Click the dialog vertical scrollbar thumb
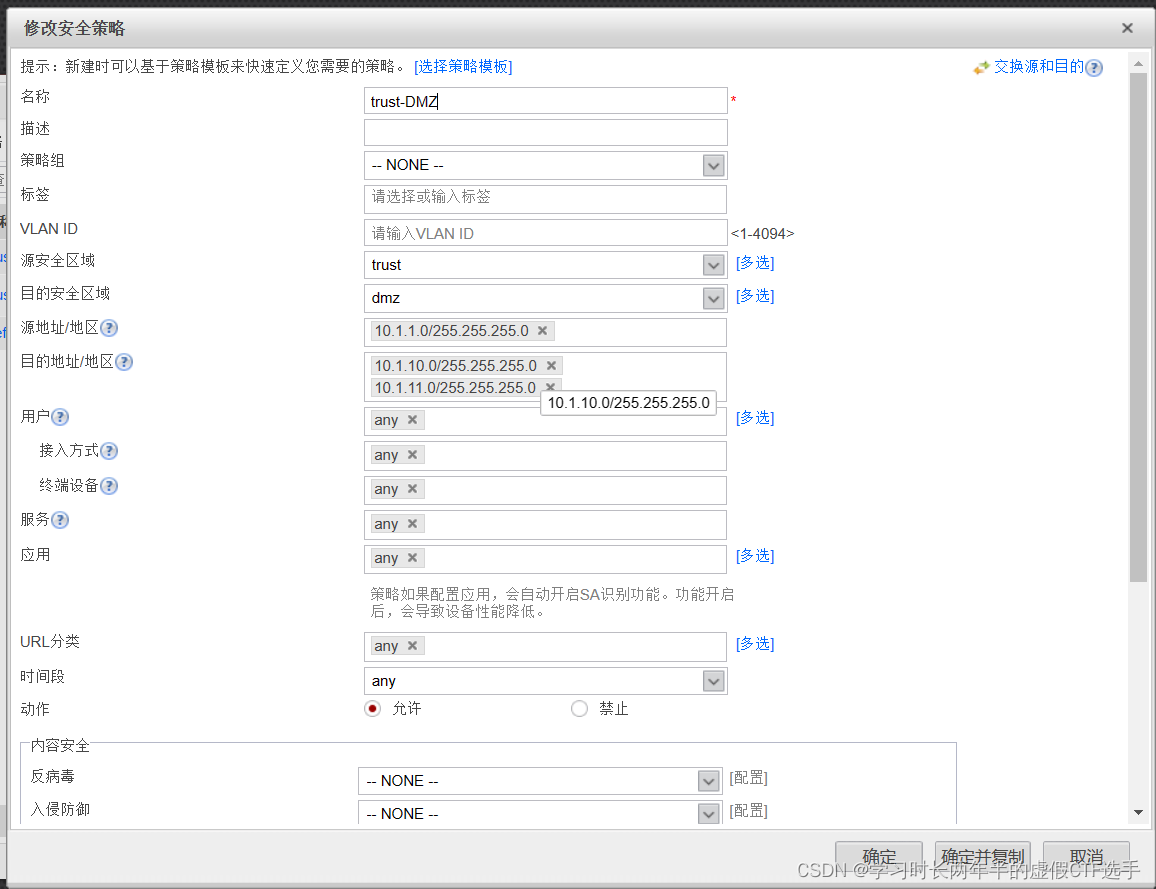Screen dimensions: 1156x889 (1138, 327)
